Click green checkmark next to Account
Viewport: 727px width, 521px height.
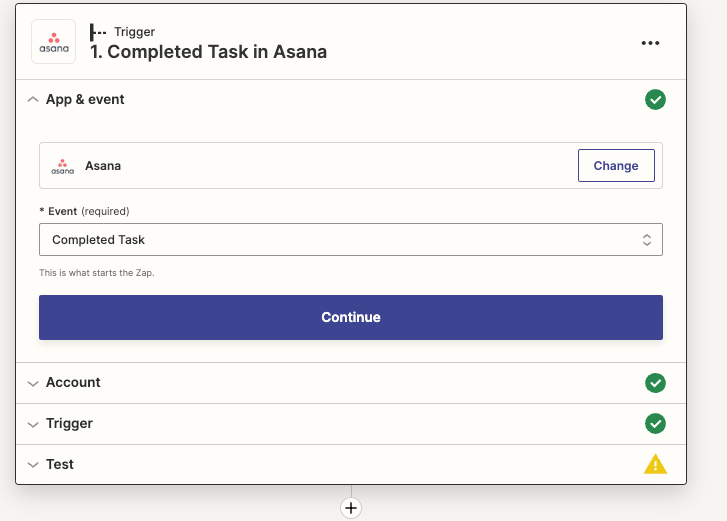click(655, 383)
